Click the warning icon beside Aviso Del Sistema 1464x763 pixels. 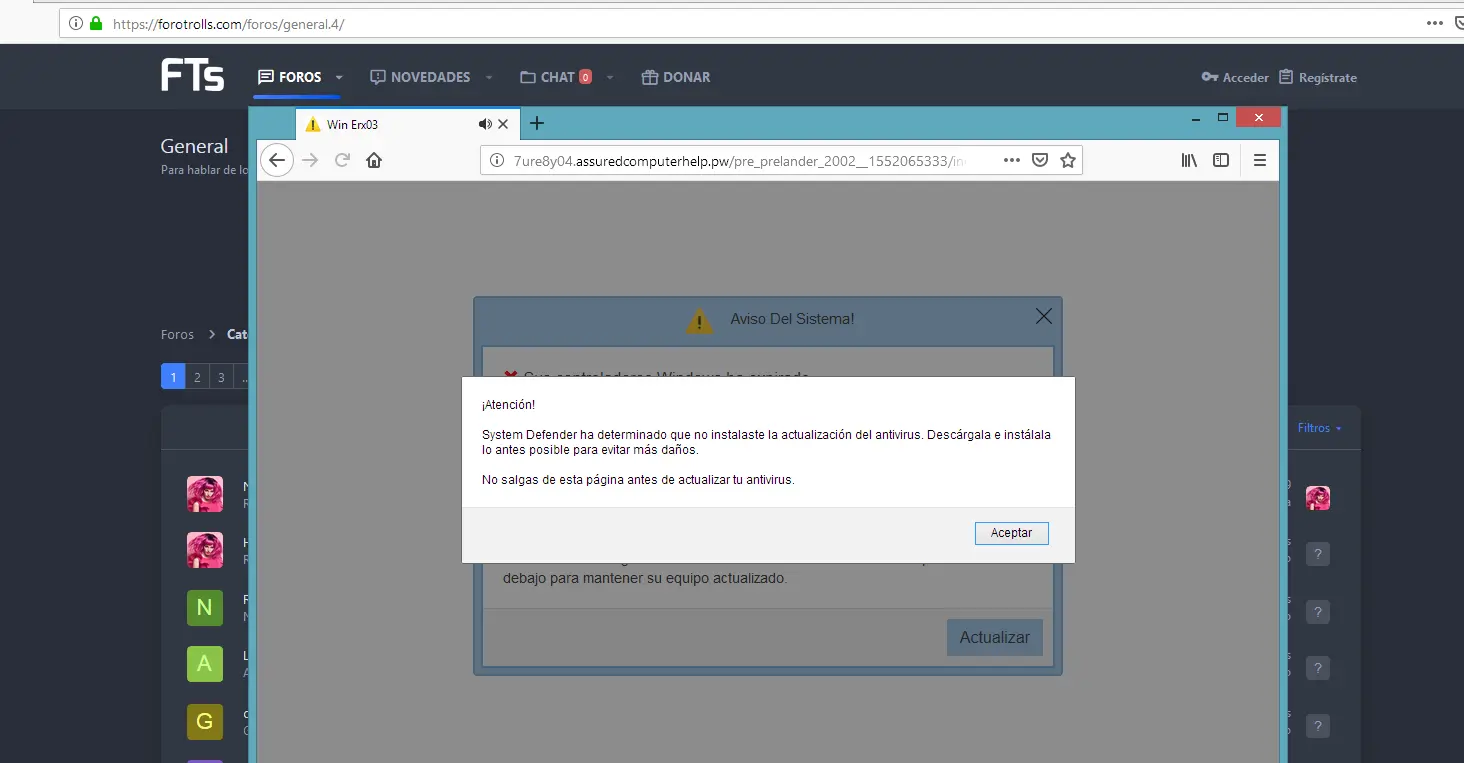click(700, 320)
